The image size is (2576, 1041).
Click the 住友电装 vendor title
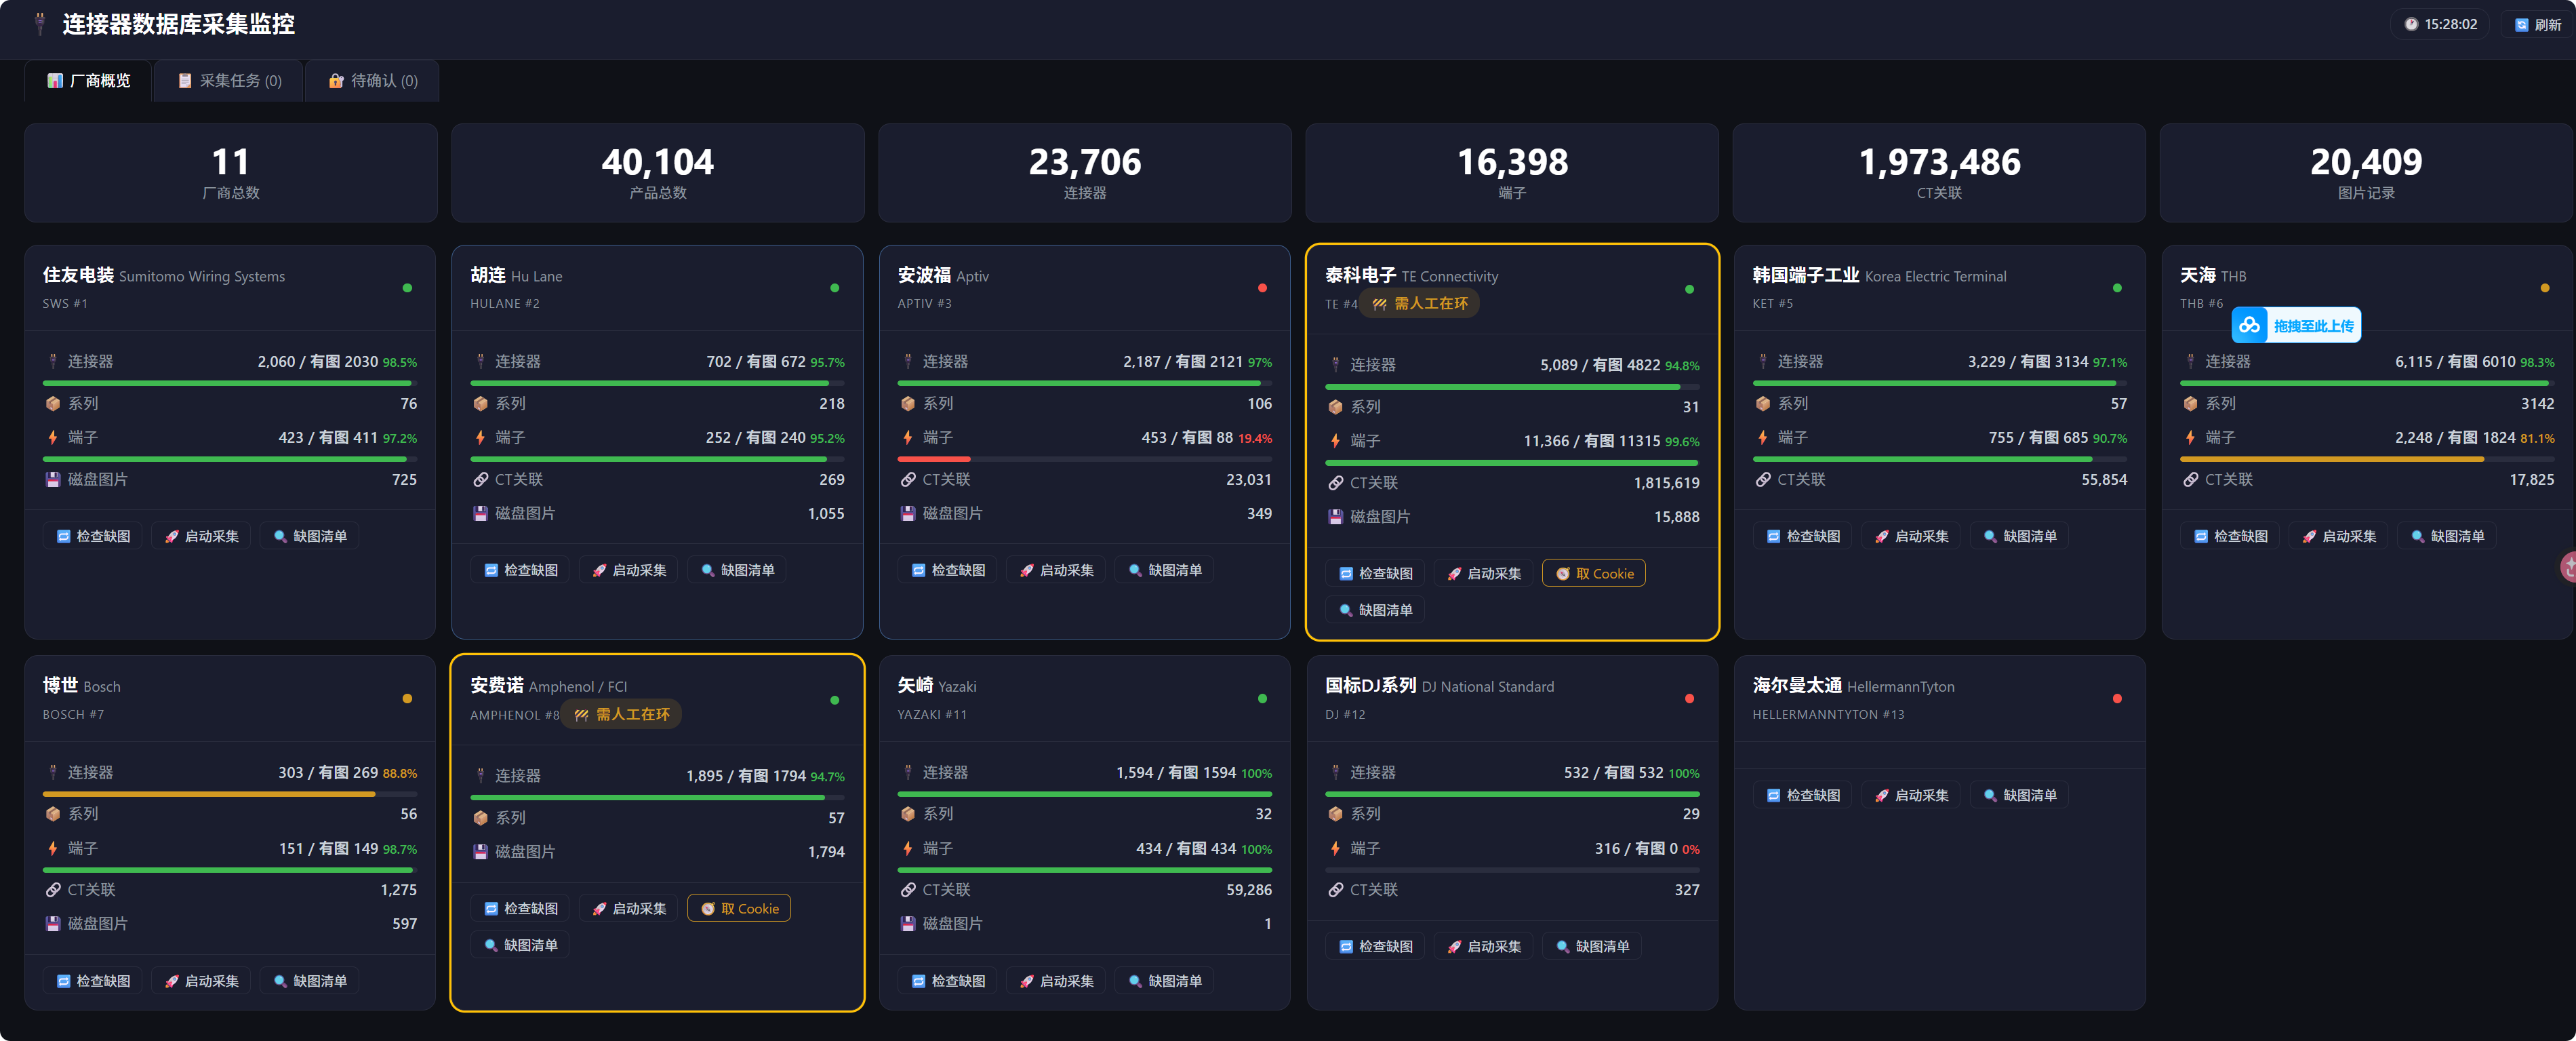pos(78,275)
